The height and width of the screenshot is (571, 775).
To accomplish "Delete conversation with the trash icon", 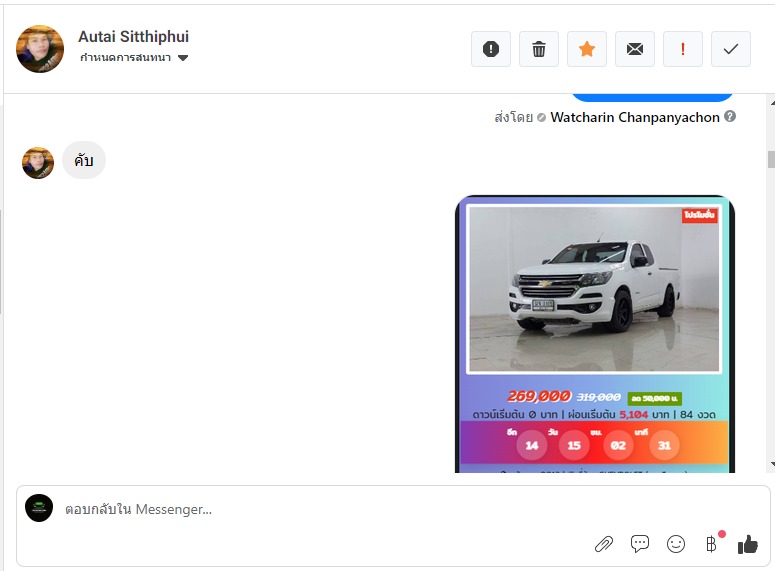I will click(x=539, y=49).
